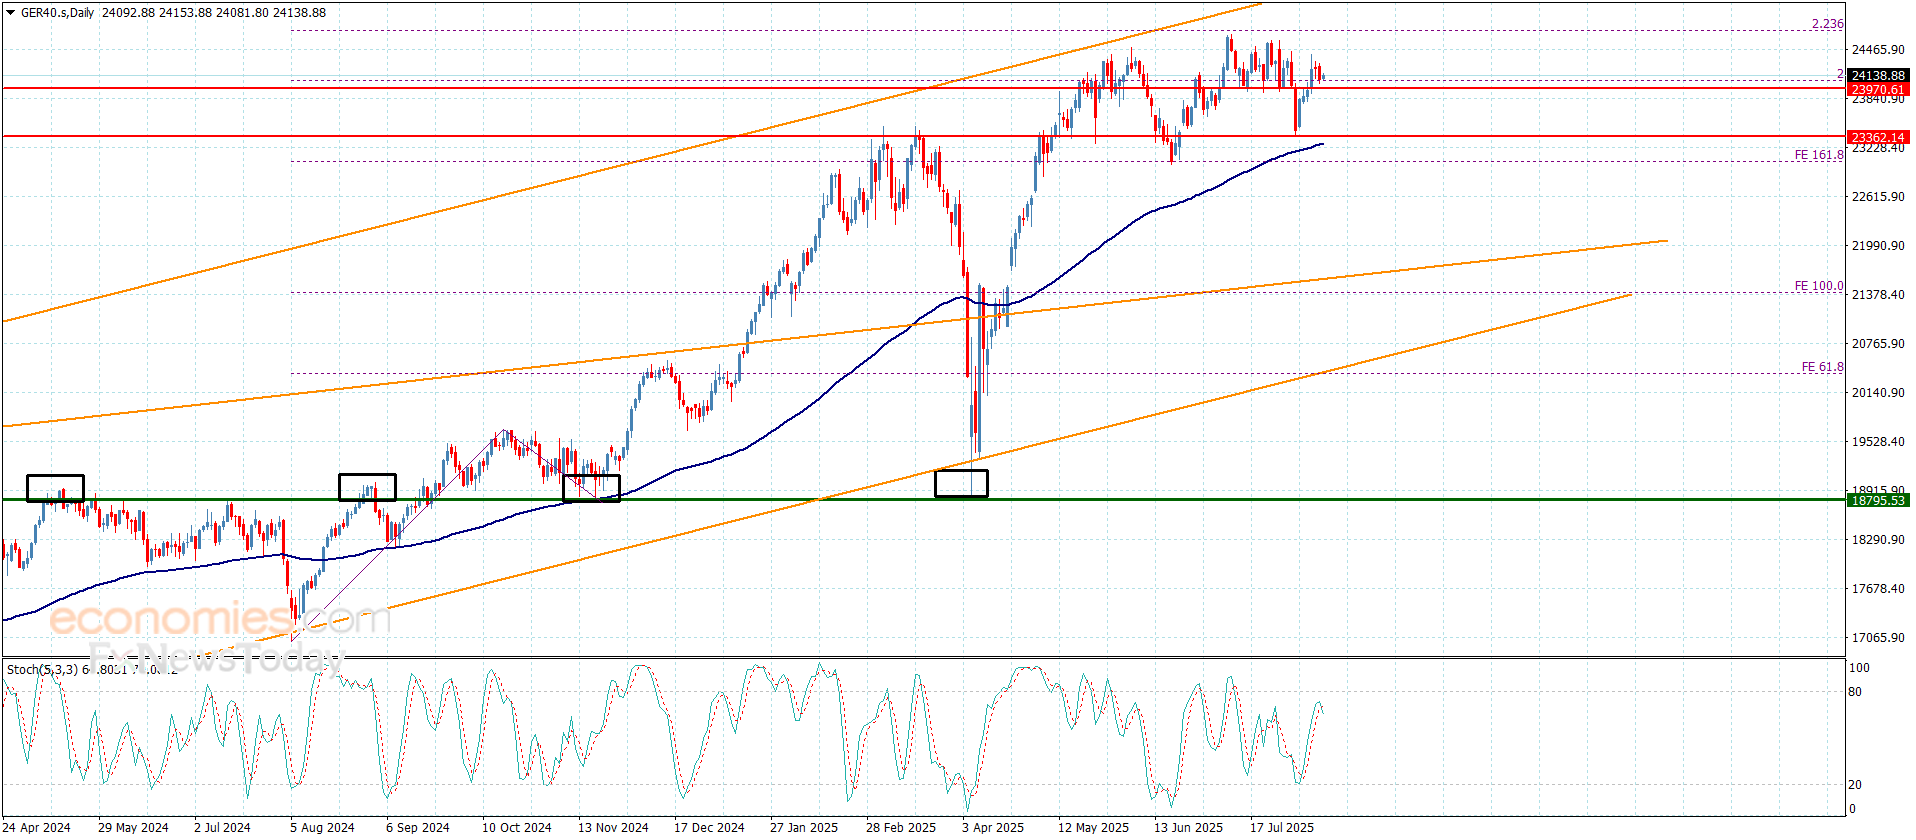This screenshot has height=840, width=1916.
Task: Click the 29 May 2024 date label
Action: pos(133,828)
